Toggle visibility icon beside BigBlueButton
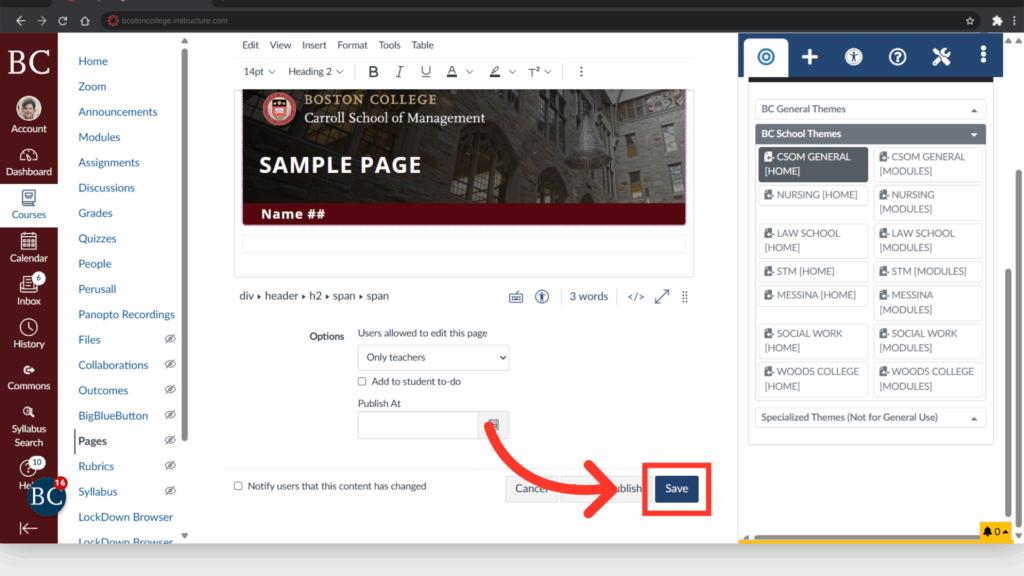 [x=170, y=415]
